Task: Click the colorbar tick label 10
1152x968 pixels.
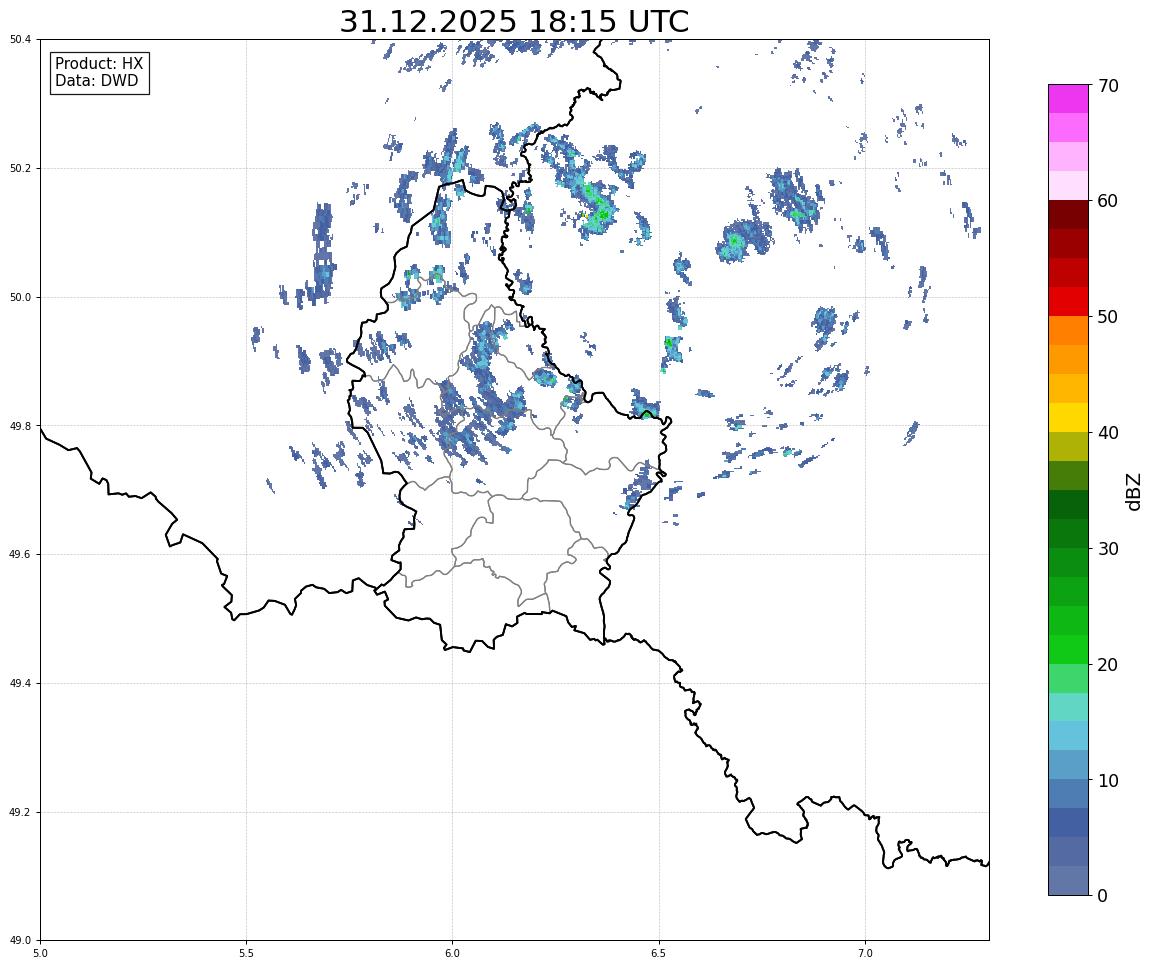Action: (1108, 780)
